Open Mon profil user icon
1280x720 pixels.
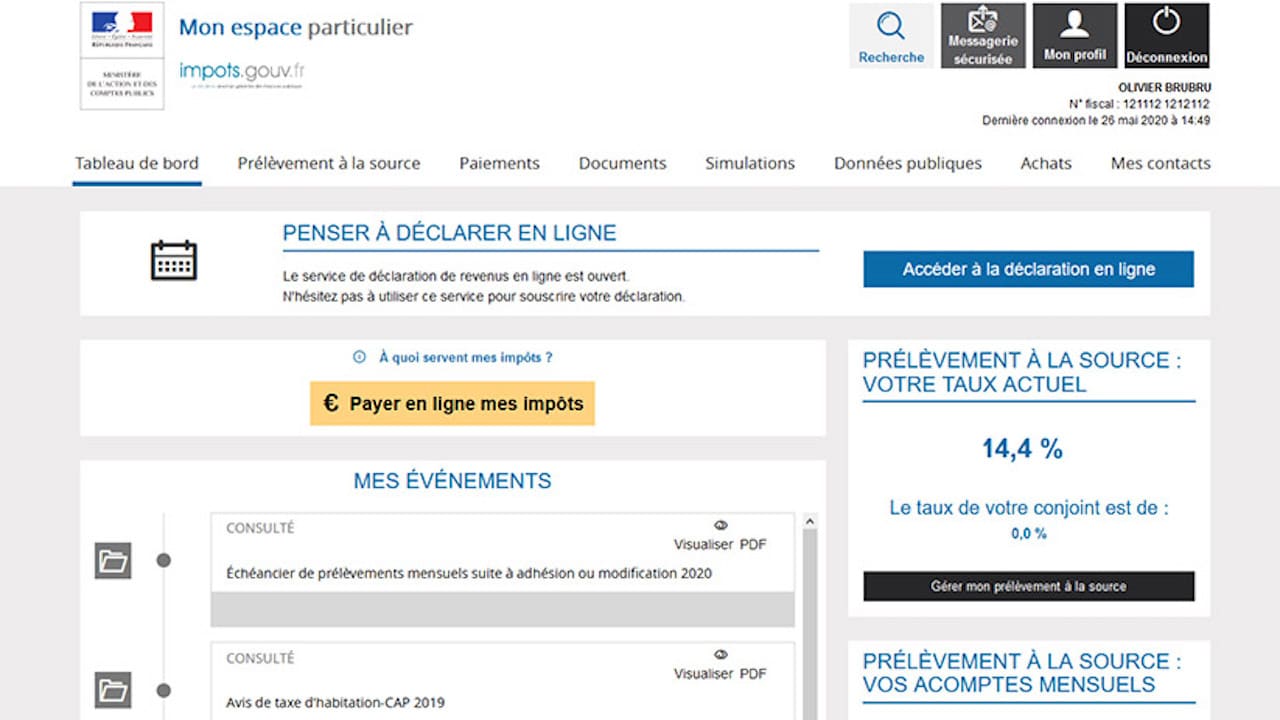click(1074, 25)
